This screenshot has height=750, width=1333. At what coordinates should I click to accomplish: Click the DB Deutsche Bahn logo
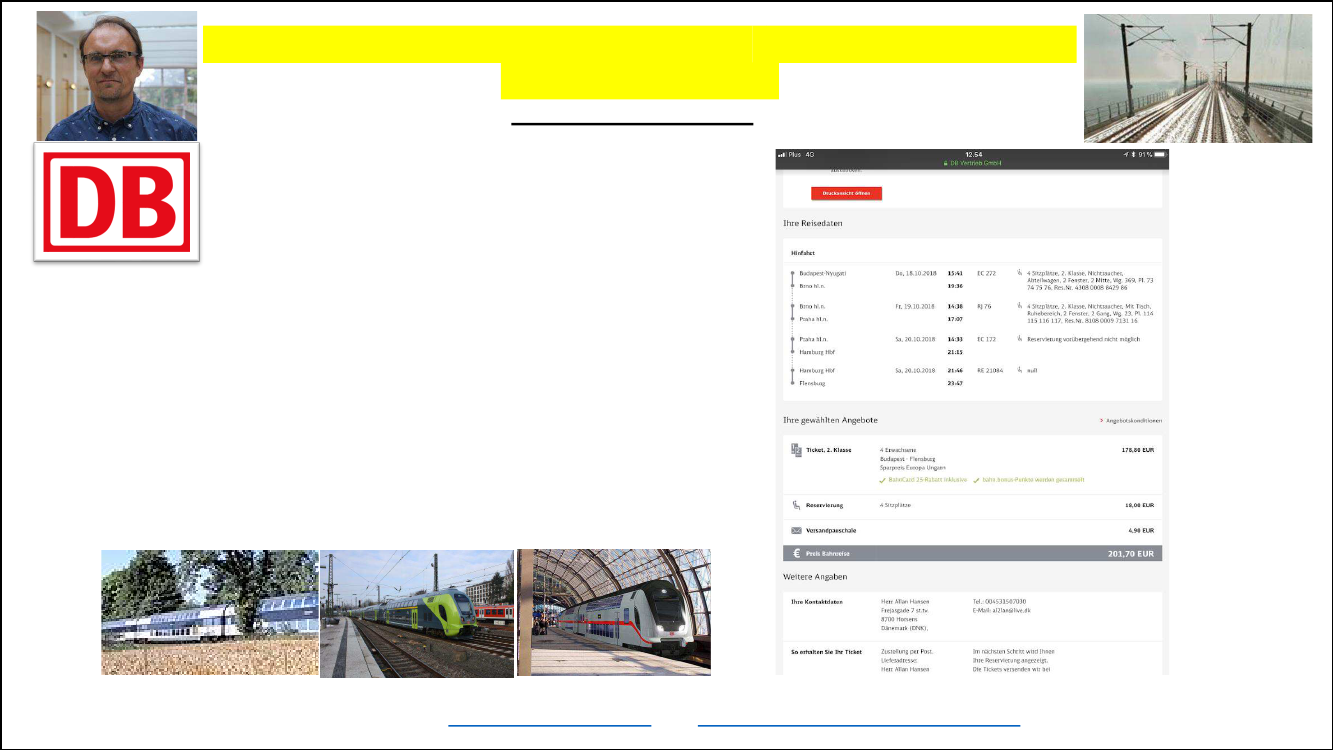(x=117, y=202)
